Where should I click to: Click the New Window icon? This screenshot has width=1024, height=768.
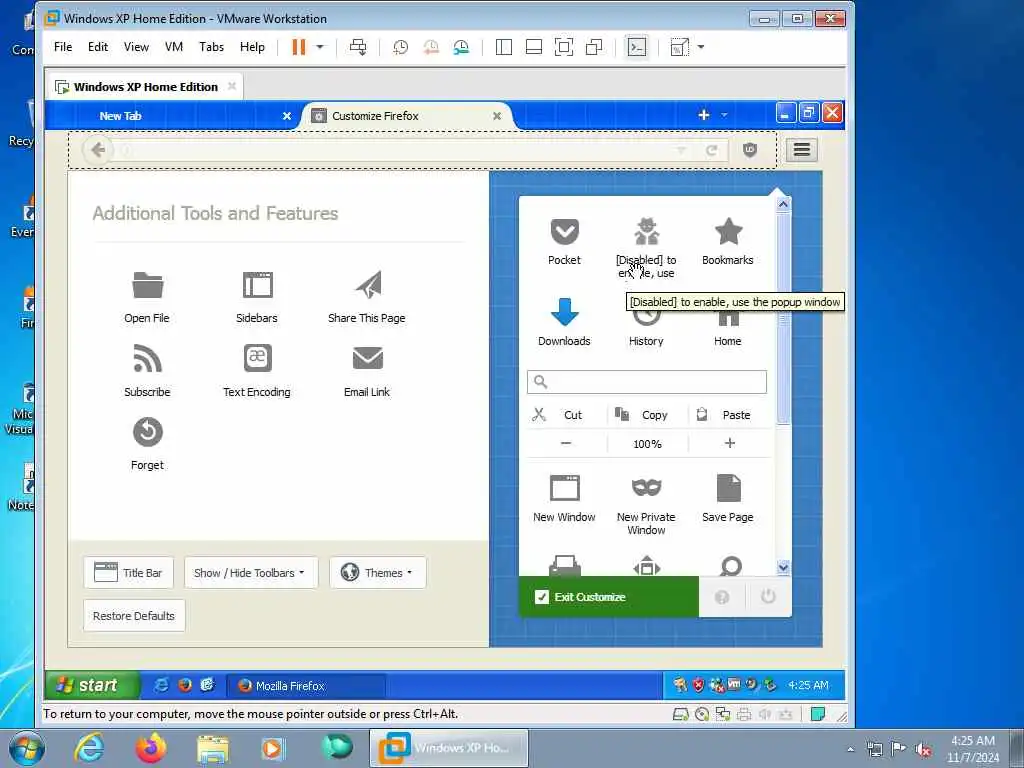[x=564, y=488]
